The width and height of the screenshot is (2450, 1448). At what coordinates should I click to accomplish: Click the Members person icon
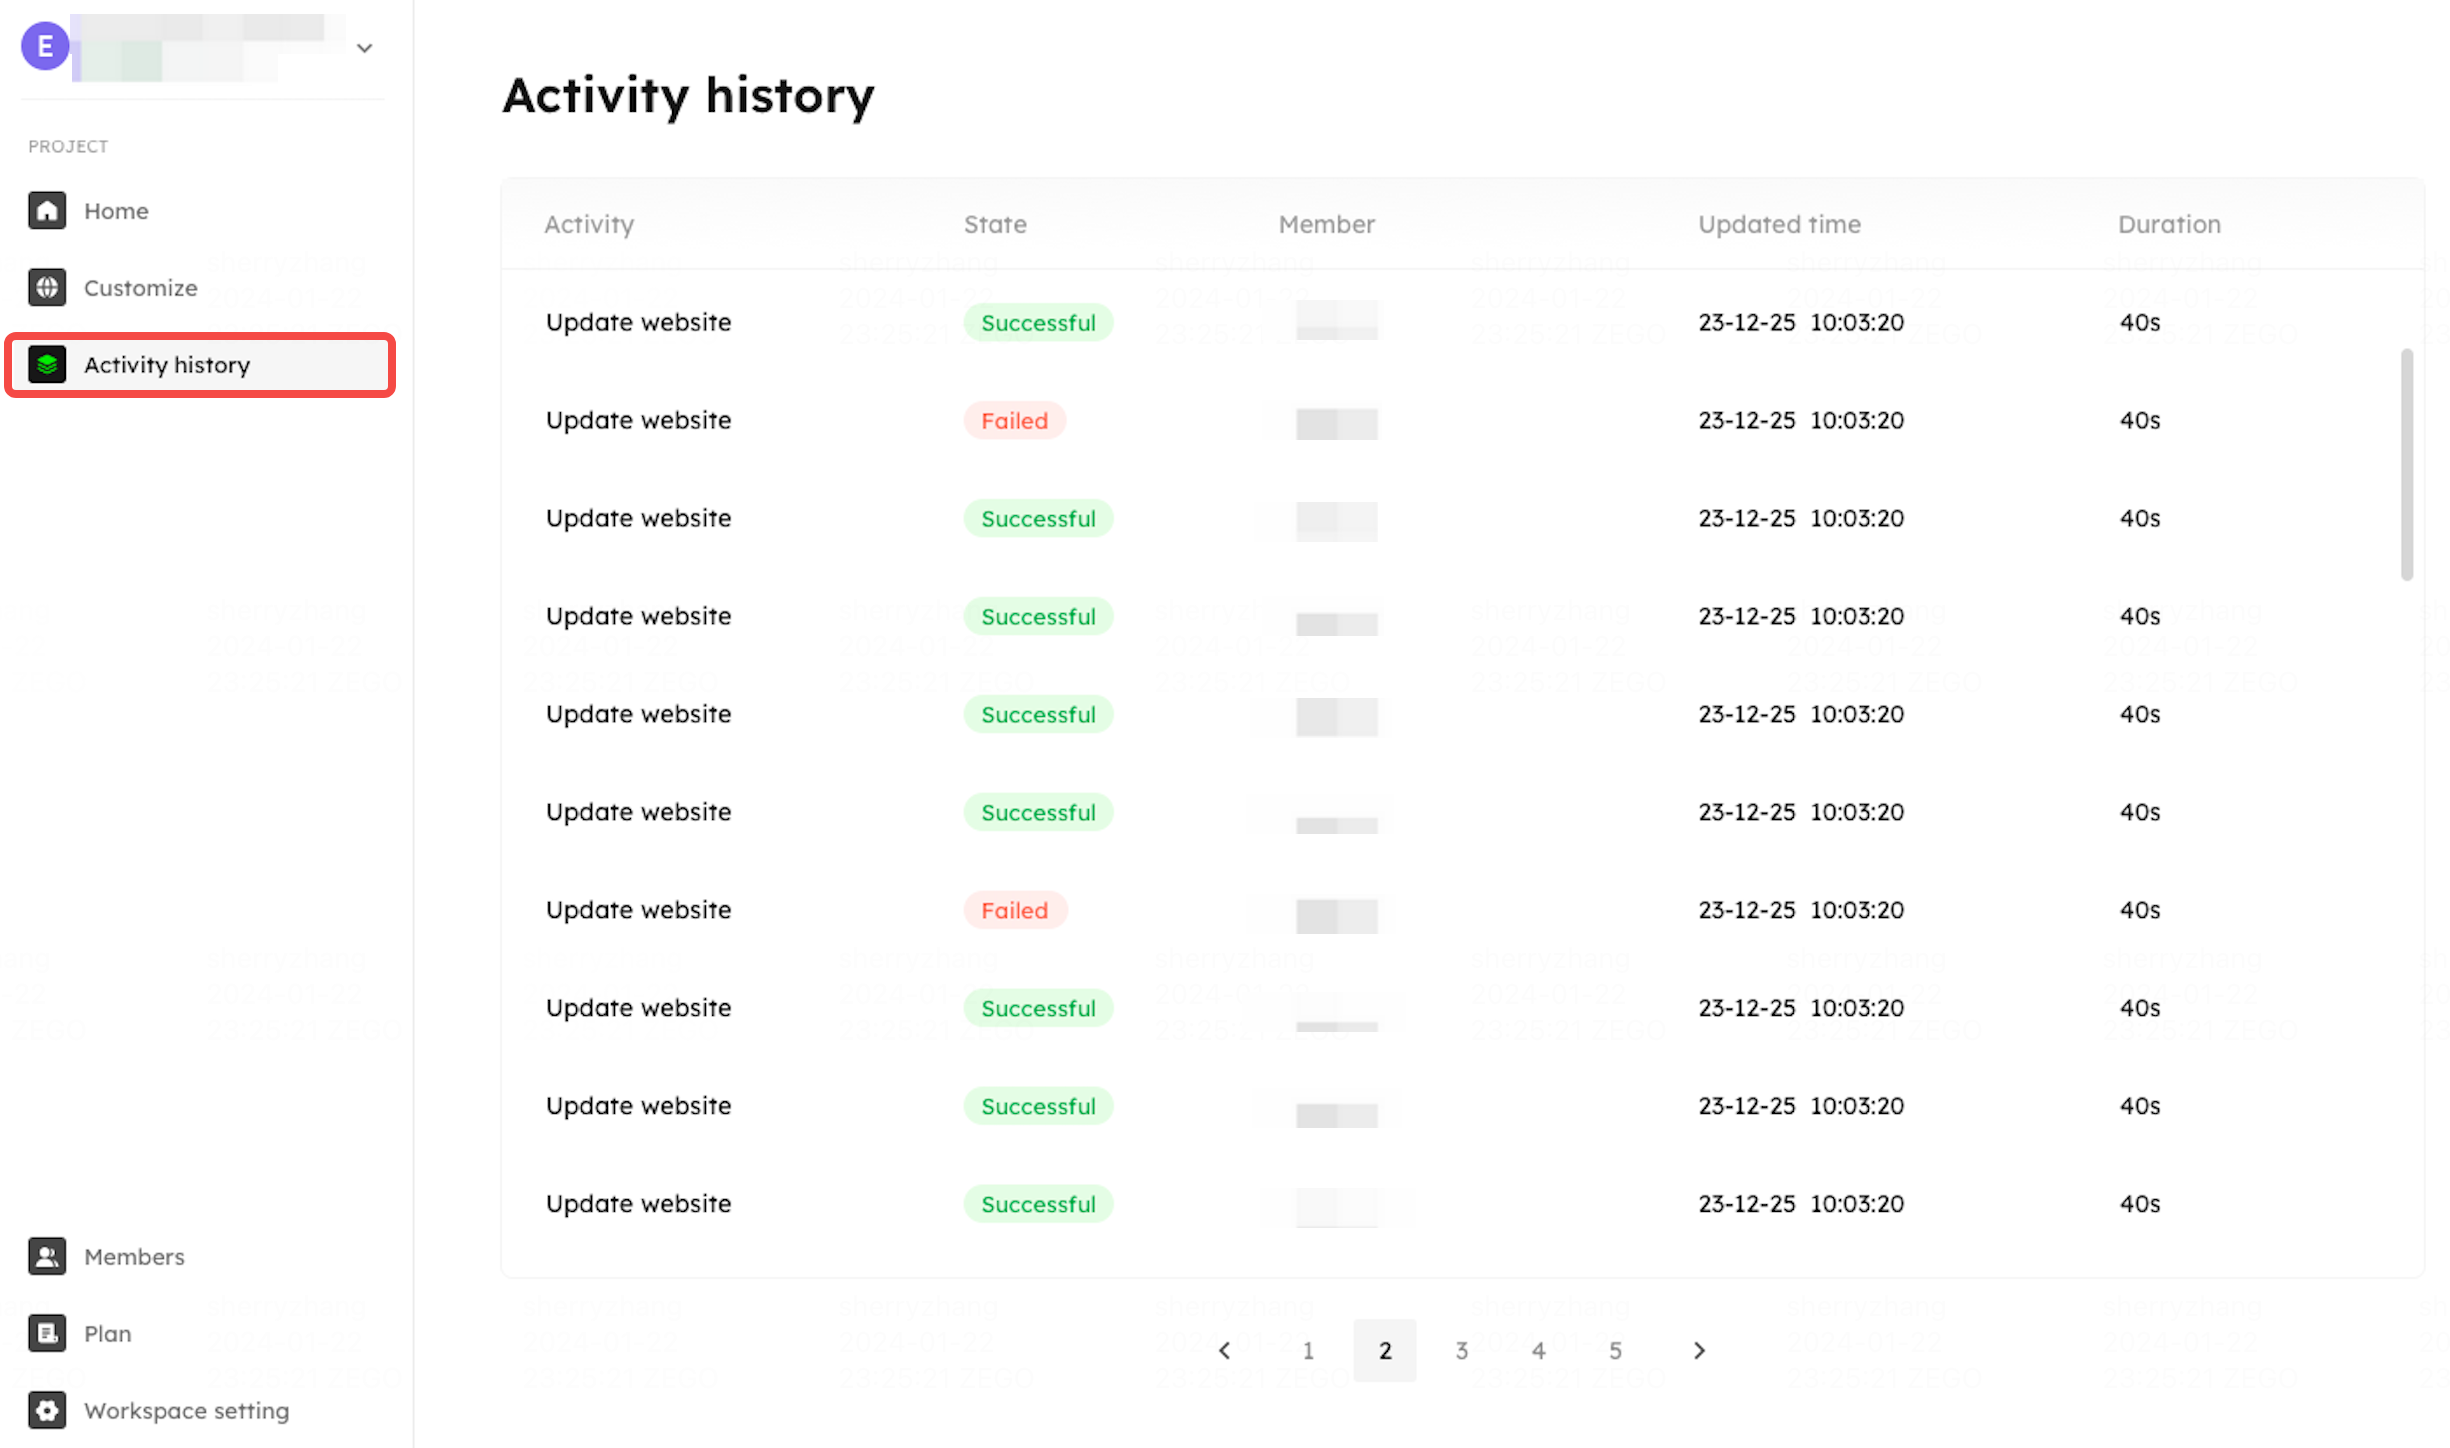(47, 1256)
